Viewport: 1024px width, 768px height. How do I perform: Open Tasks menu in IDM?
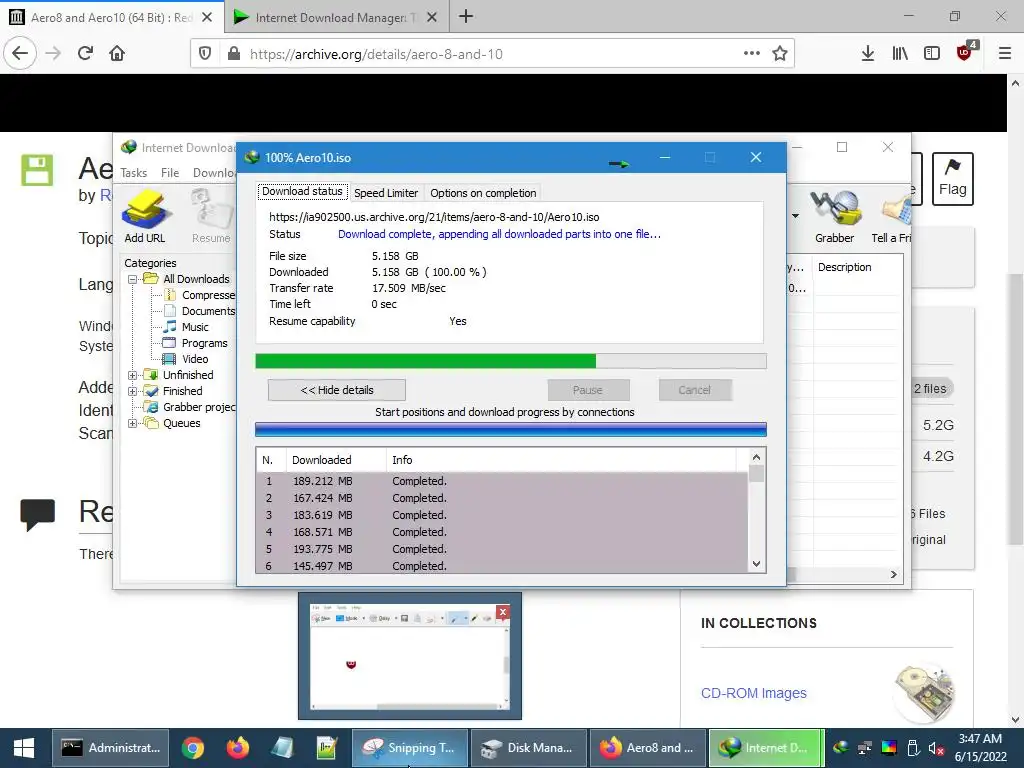pos(133,172)
